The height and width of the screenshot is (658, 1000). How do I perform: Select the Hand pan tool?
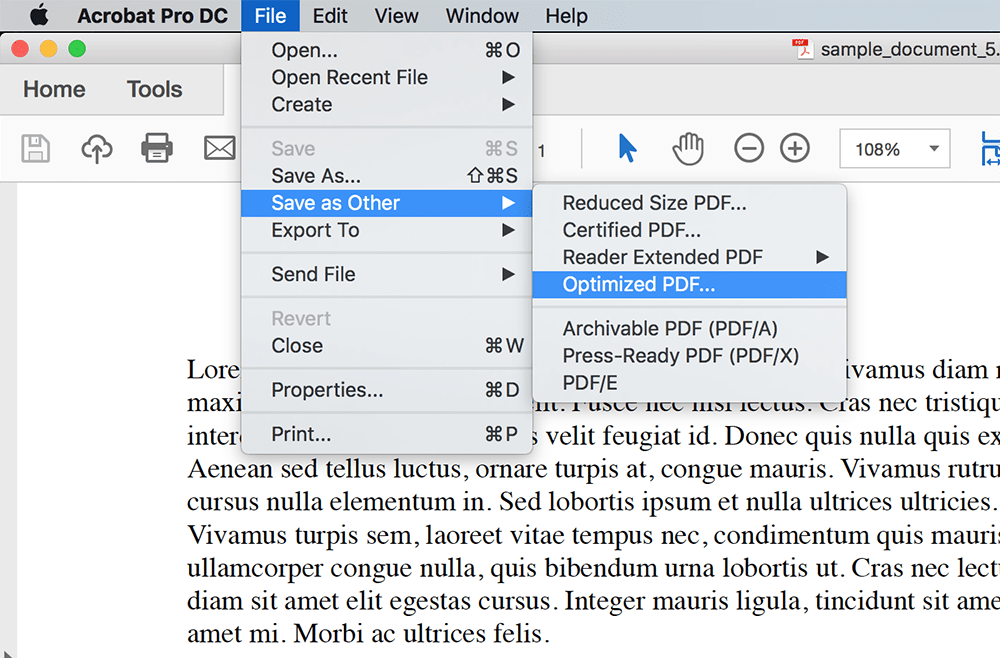coord(688,149)
